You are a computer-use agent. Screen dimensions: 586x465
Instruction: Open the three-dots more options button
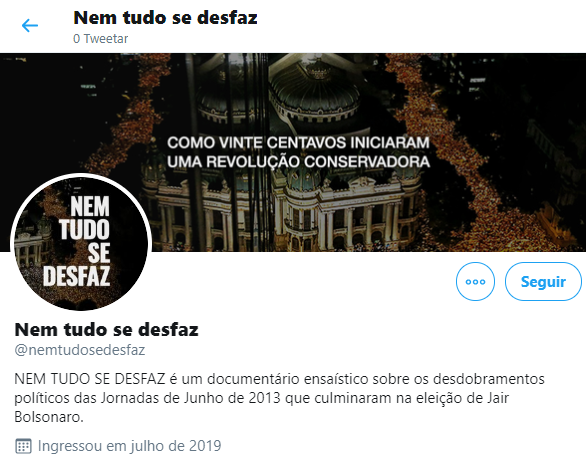point(475,281)
